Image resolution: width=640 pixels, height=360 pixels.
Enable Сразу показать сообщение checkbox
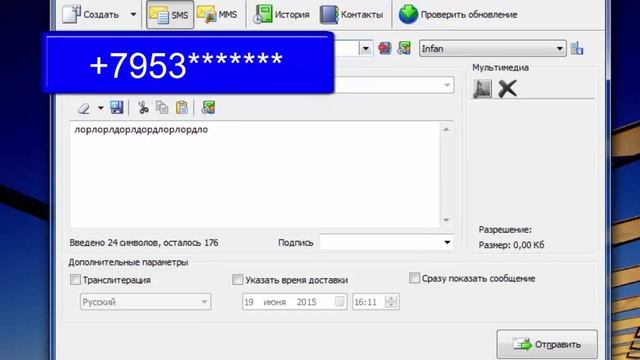(414, 278)
